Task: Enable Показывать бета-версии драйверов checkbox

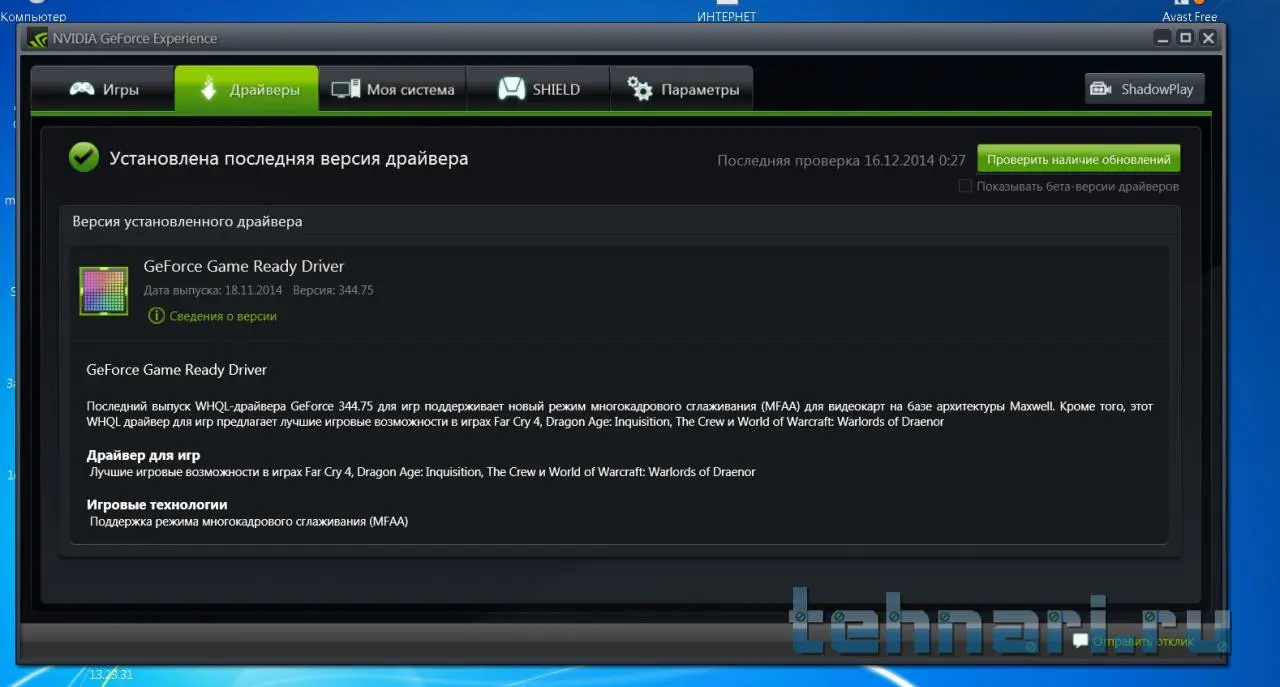Action: click(x=965, y=186)
